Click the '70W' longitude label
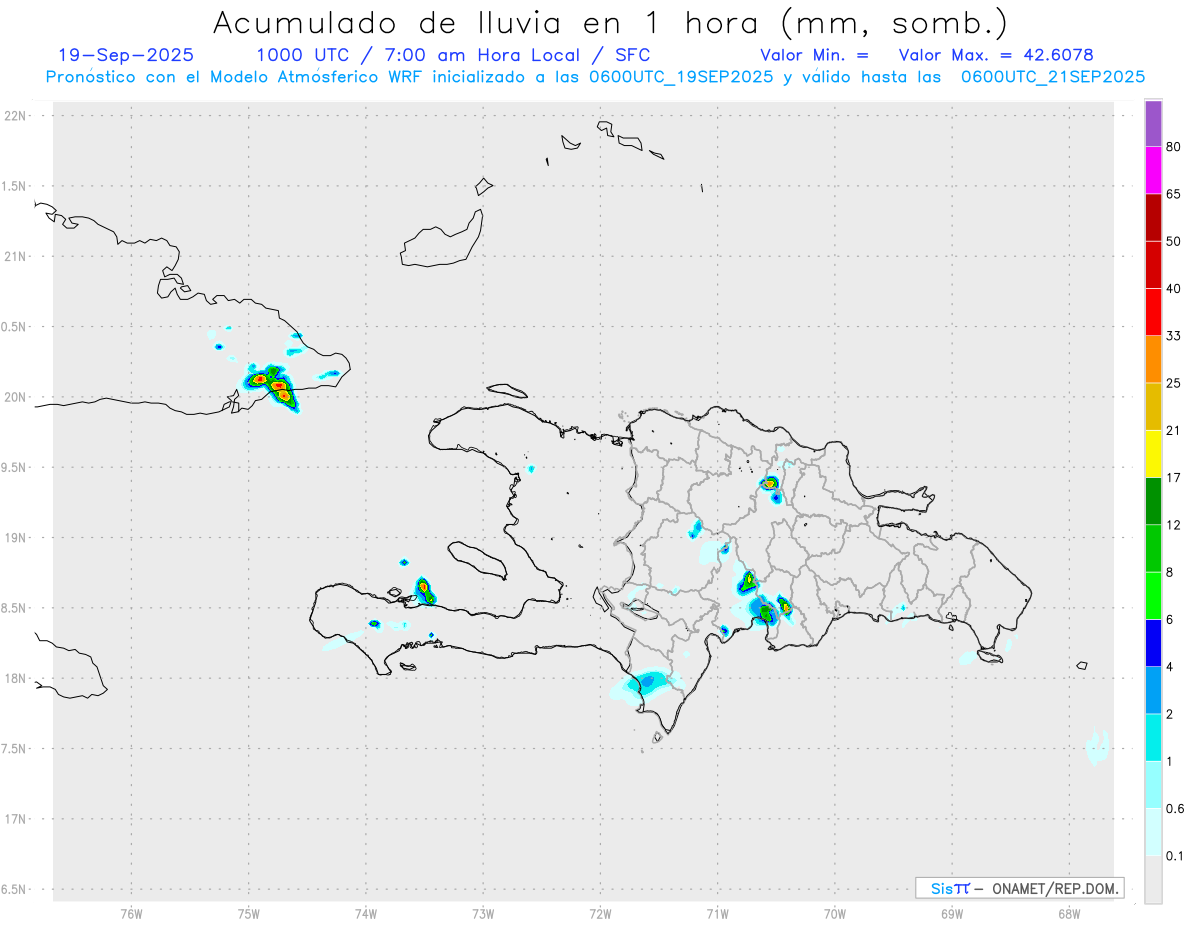The image size is (1200, 927). pos(834,914)
